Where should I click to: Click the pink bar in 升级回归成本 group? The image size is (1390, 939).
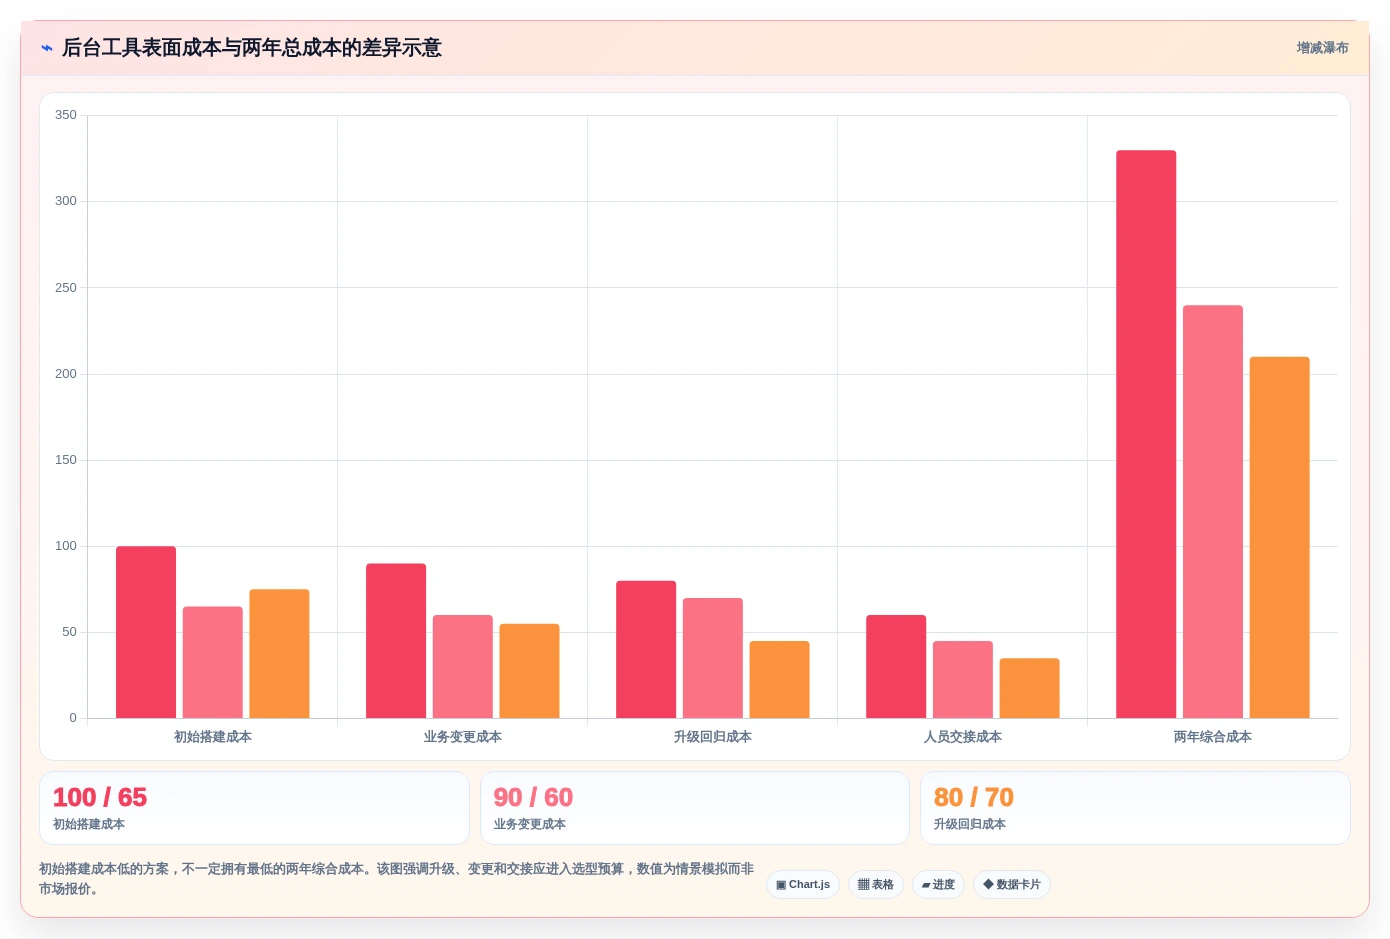click(x=713, y=658)
